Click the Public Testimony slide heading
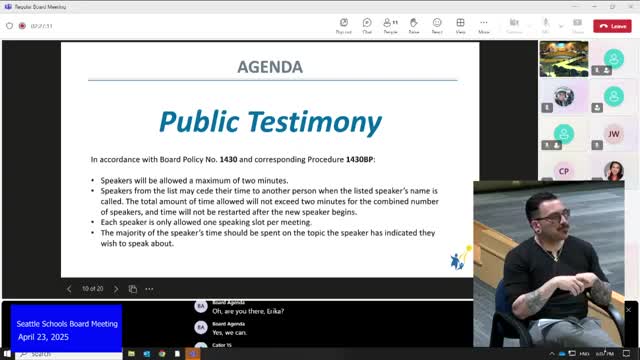 coord(270,122)
